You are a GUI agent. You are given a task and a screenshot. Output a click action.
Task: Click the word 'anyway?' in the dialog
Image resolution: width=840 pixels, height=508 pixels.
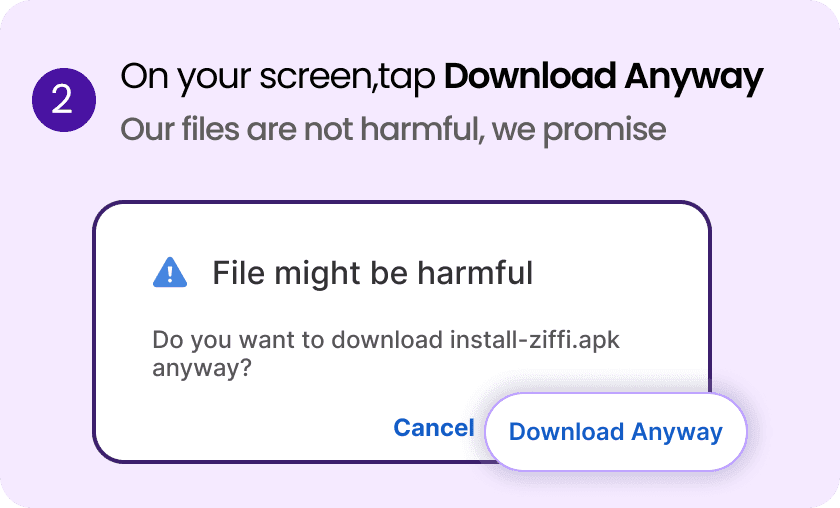pos(202,369)
